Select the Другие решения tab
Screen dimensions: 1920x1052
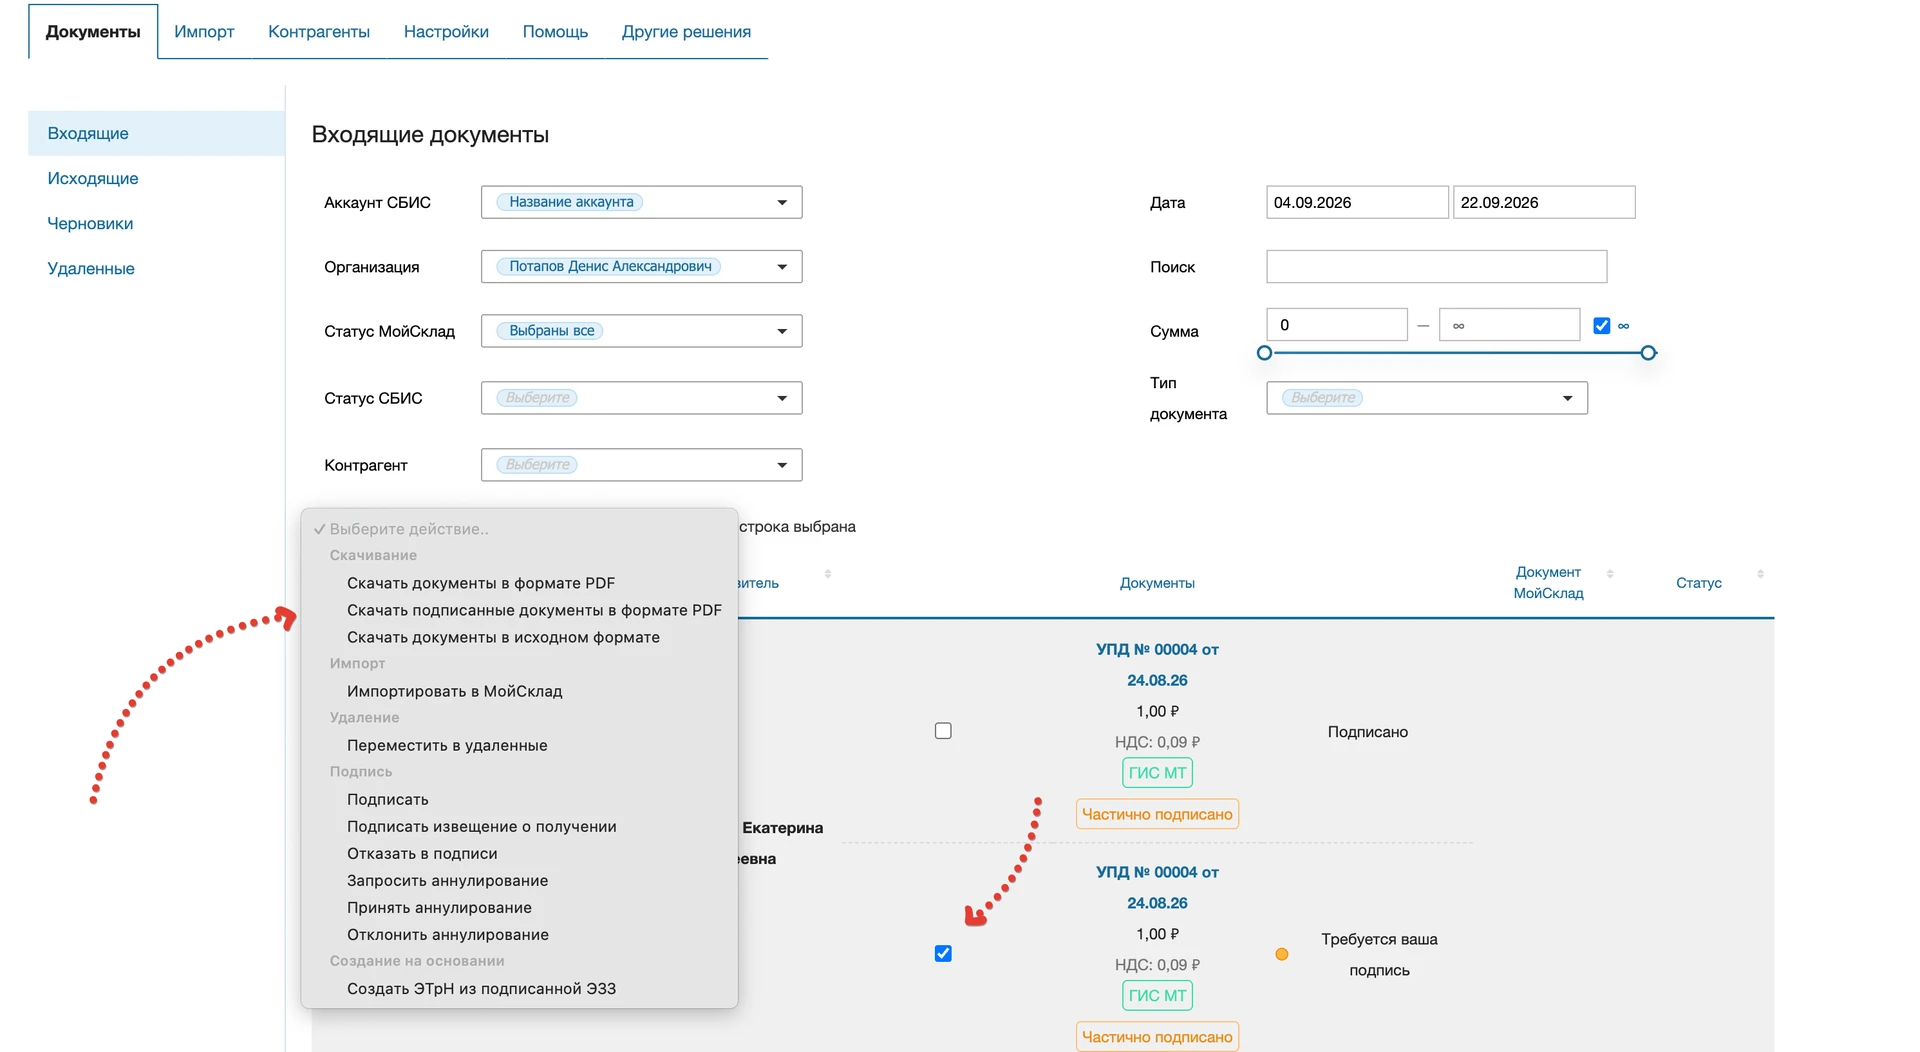[x=686, y=32]
